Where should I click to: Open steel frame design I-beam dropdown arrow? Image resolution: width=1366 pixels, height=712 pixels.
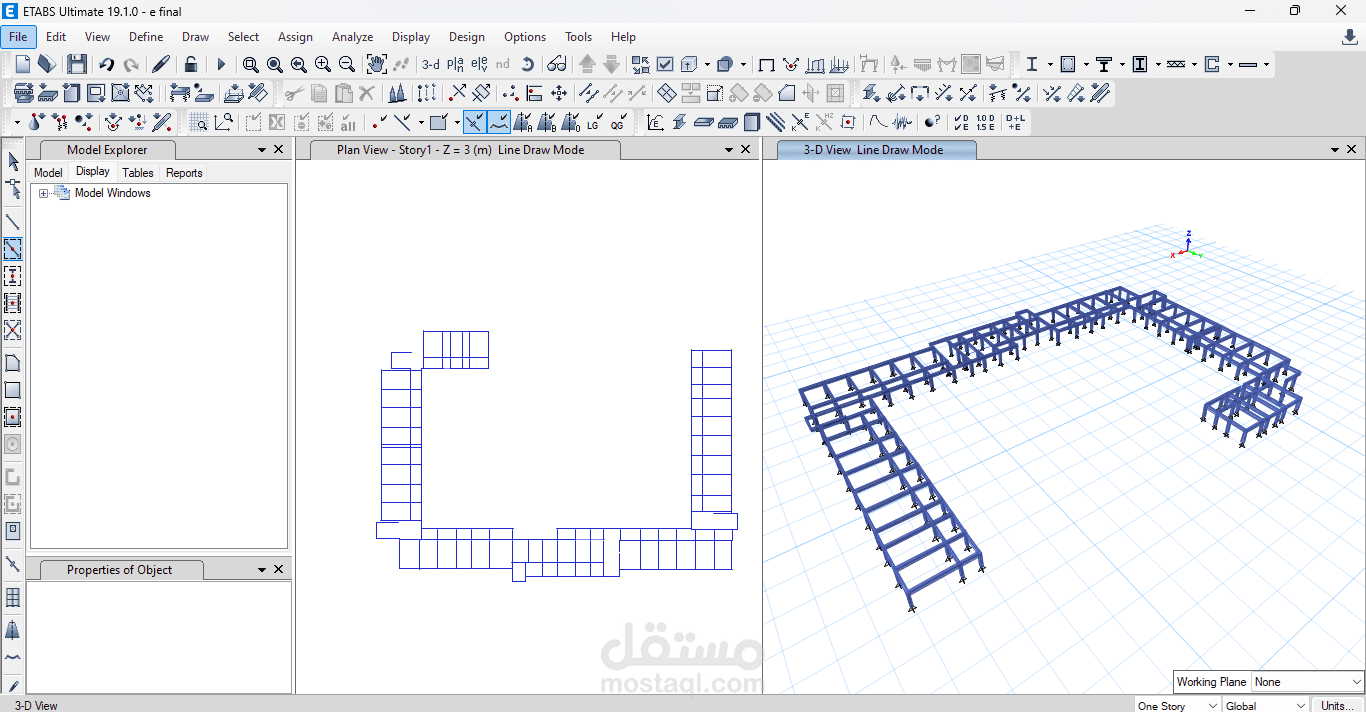tap(1050, 64)
